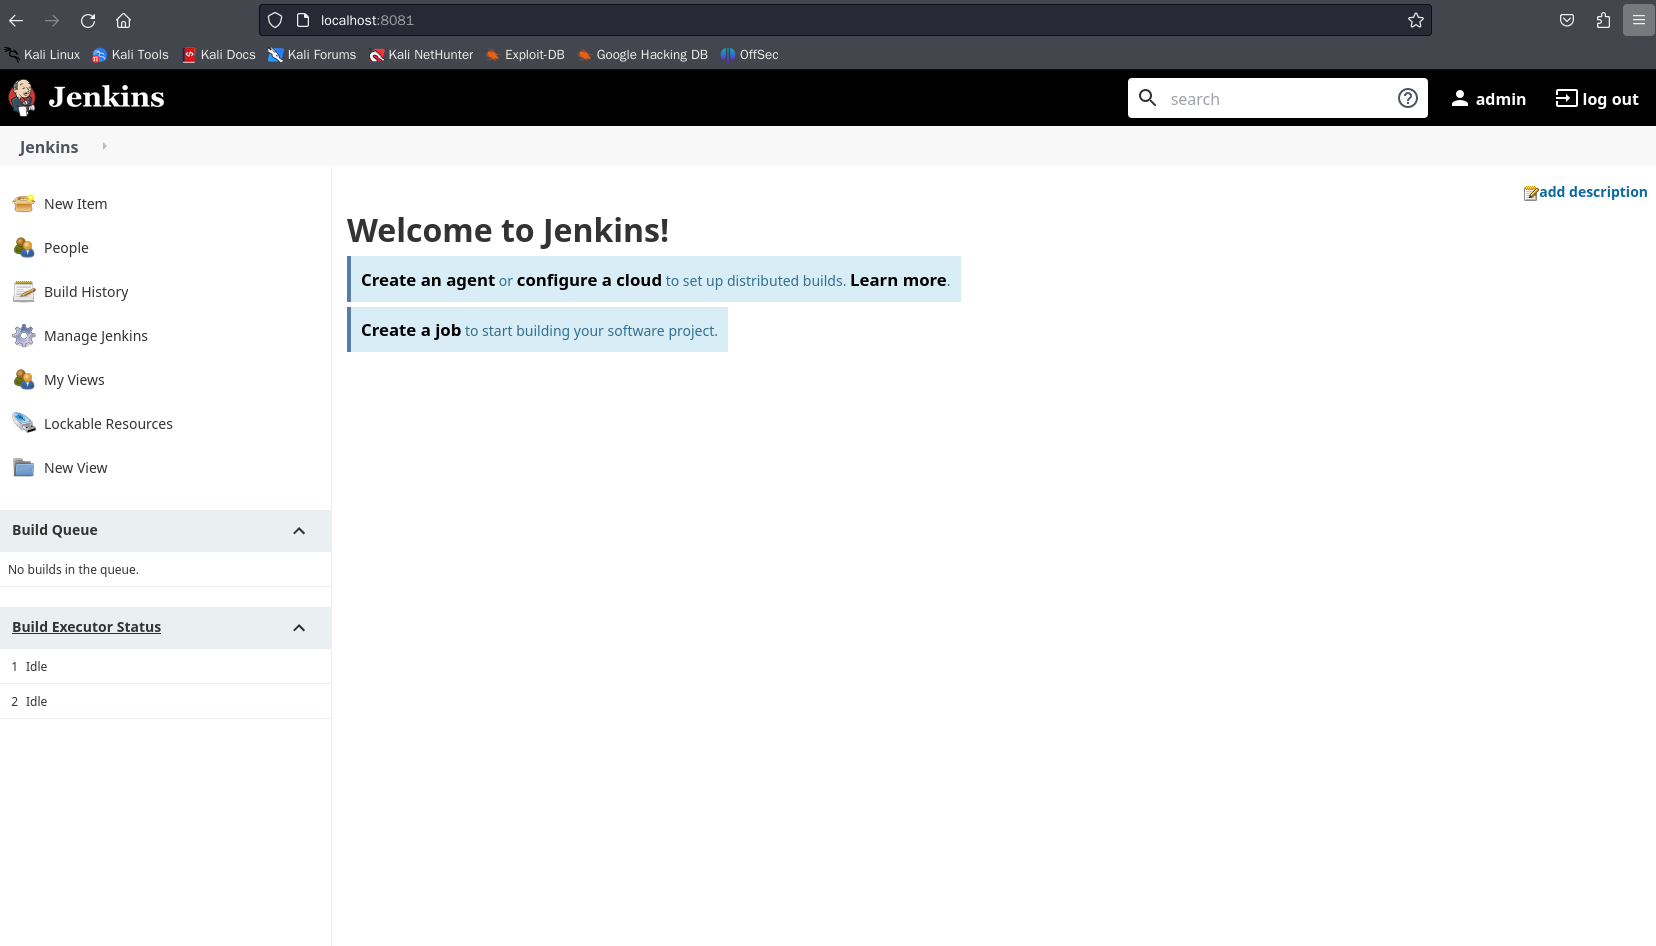The image size is (1656, 946).
Task: Open the Kali Tools bookmark
Action: coord(130,55)
